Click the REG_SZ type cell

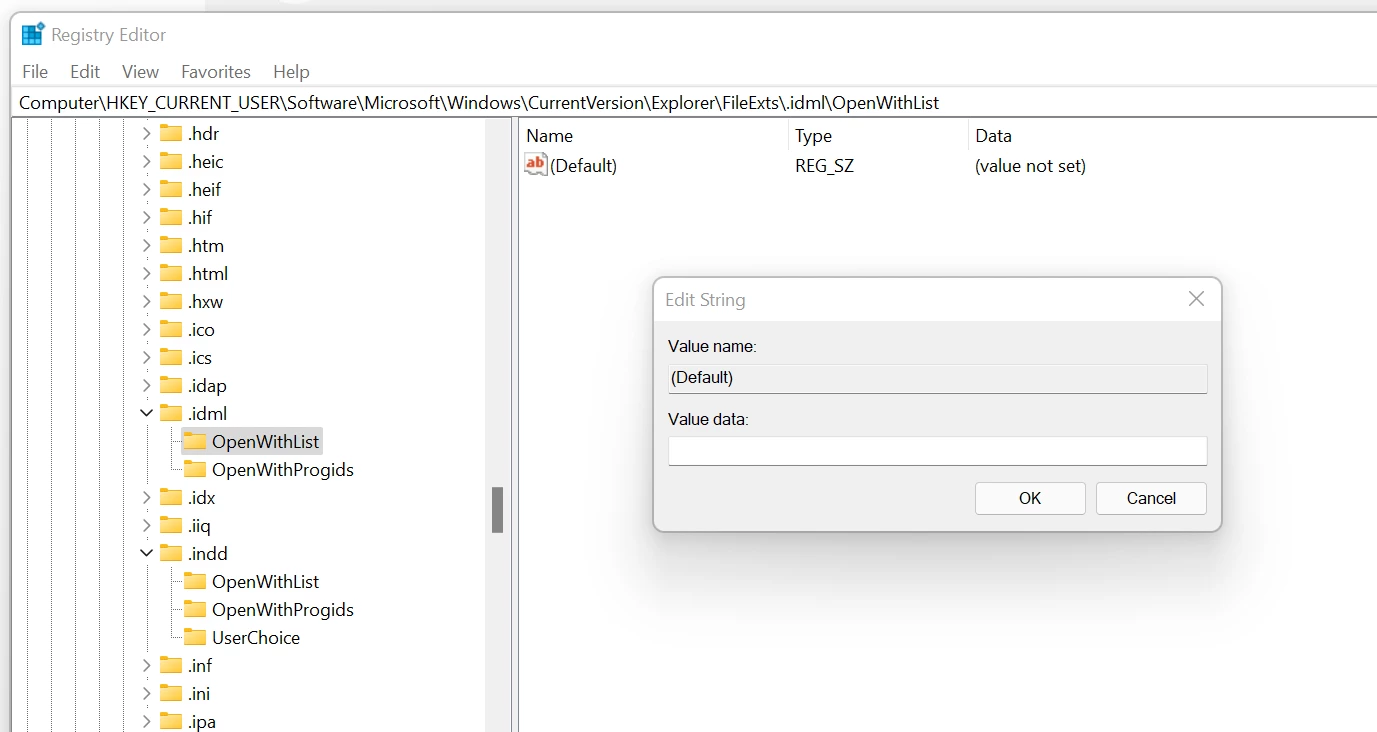point(825,166)
